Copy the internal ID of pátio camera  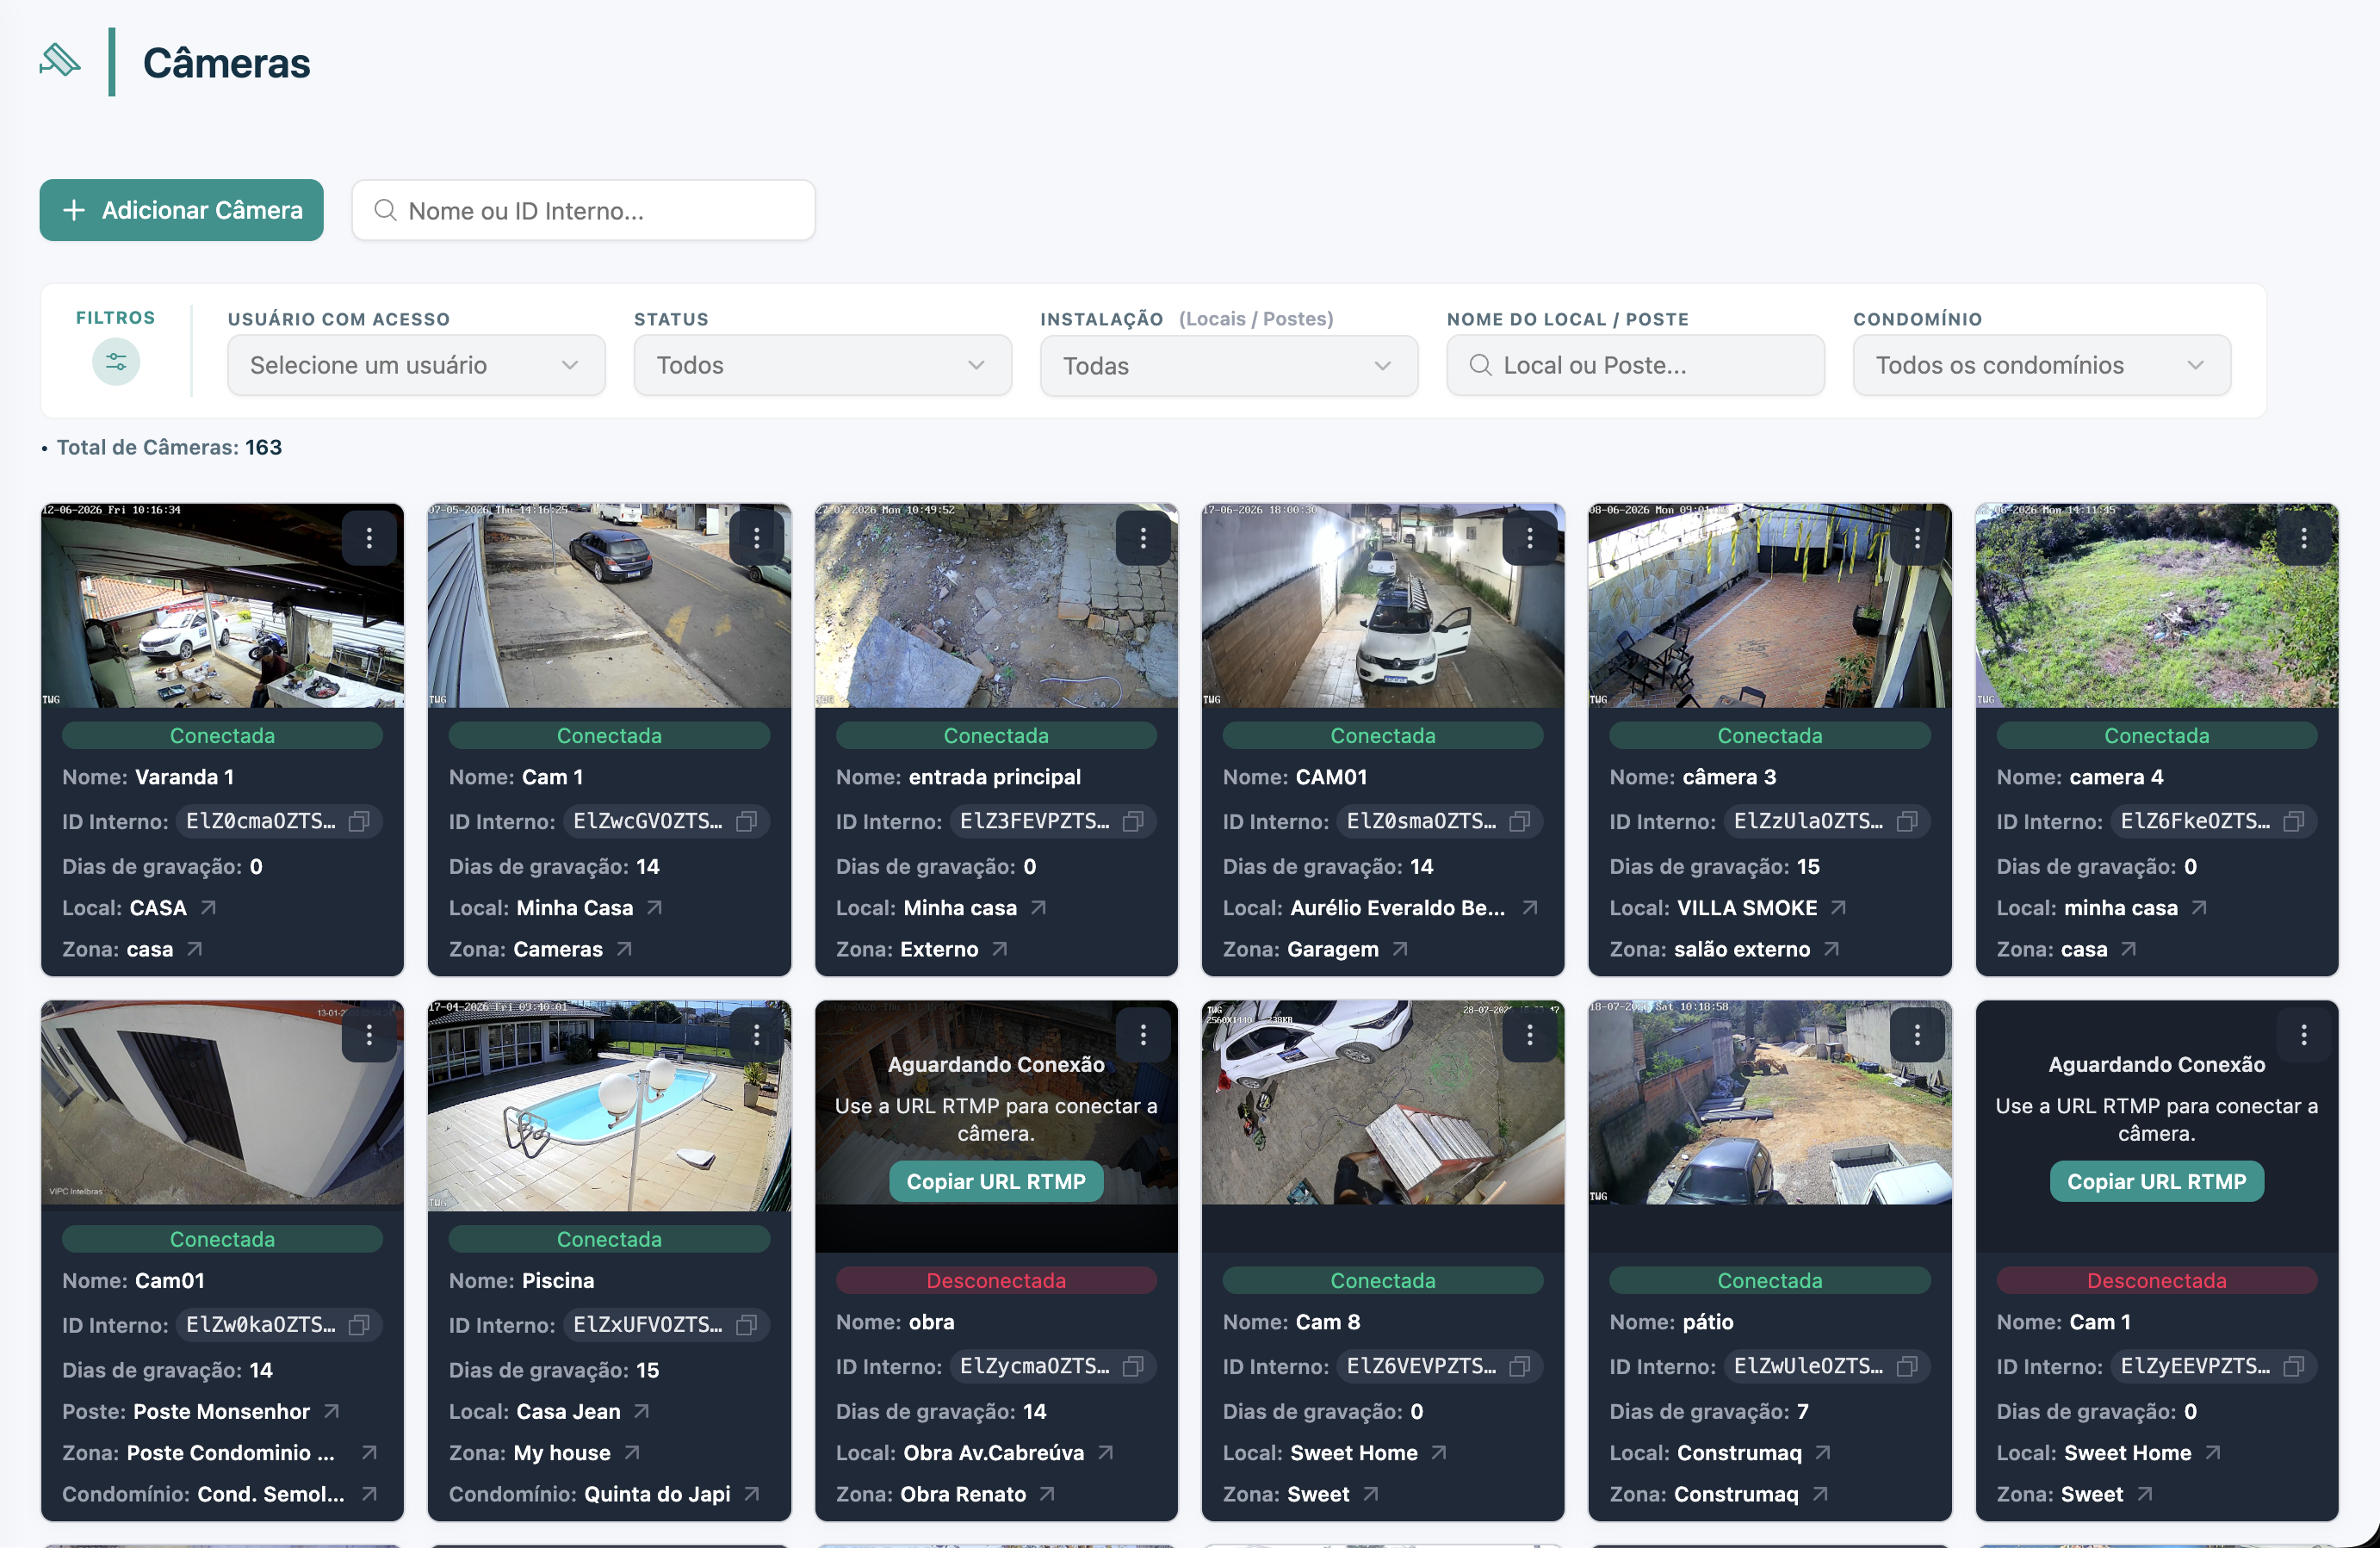coord(1907,1366)
